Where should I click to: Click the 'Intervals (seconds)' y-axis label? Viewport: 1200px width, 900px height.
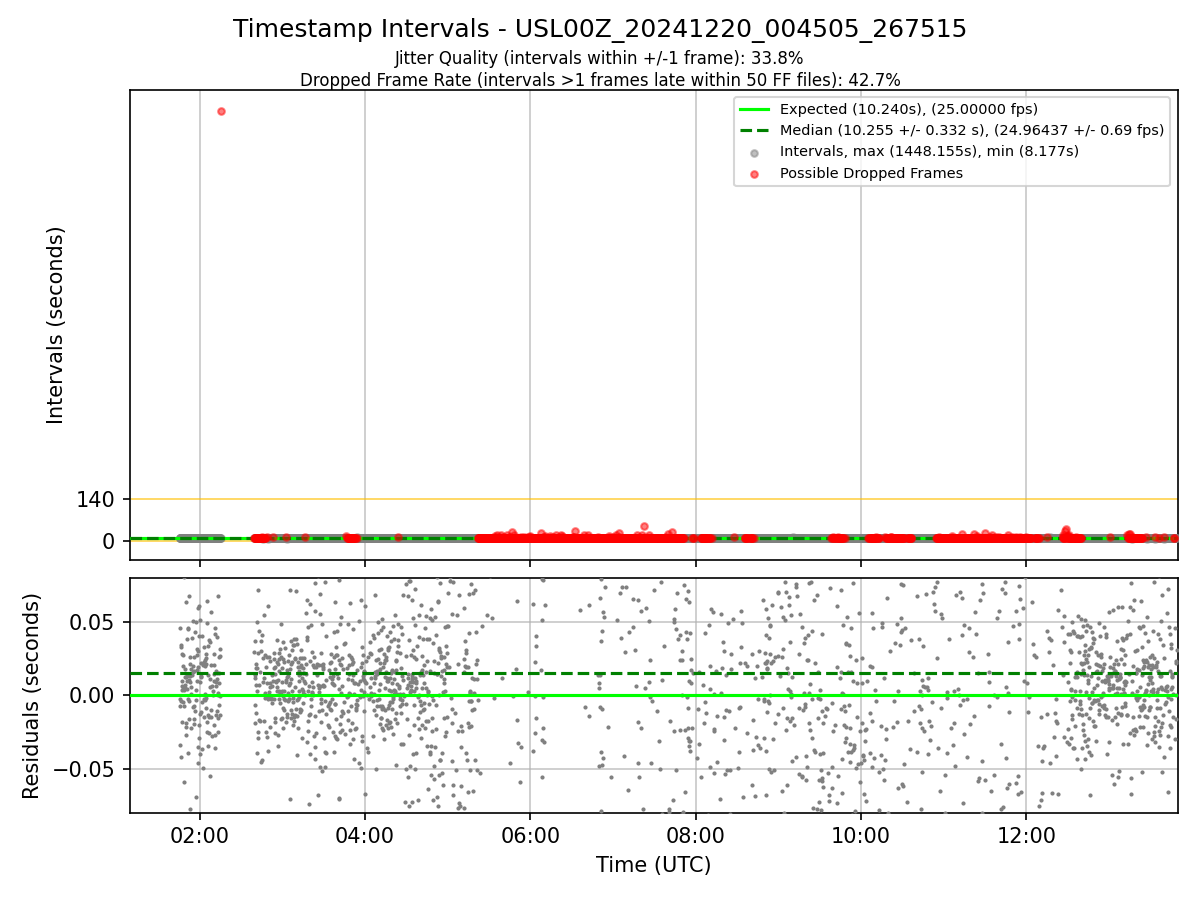coord(56,325)
